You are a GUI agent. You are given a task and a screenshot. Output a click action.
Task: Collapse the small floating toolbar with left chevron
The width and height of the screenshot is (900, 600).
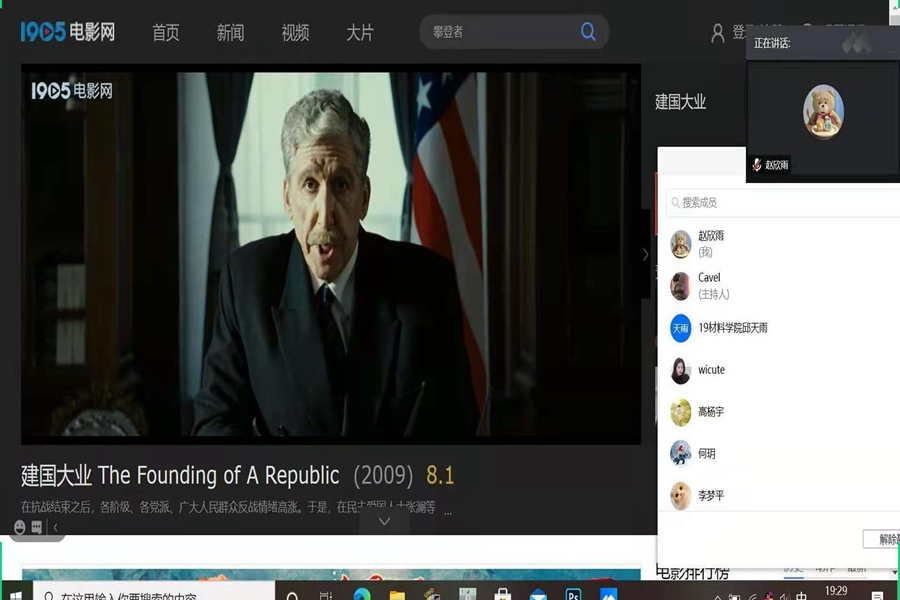[x=55, y=527]
